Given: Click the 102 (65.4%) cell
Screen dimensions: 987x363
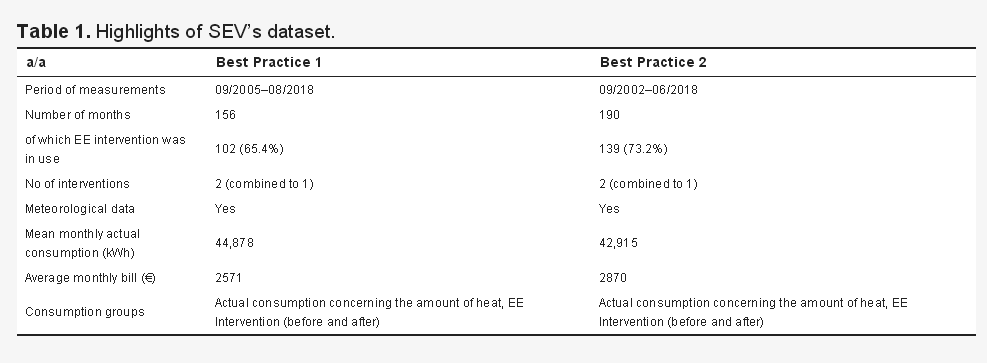Looking at the screenshot, I should [249, 148].
